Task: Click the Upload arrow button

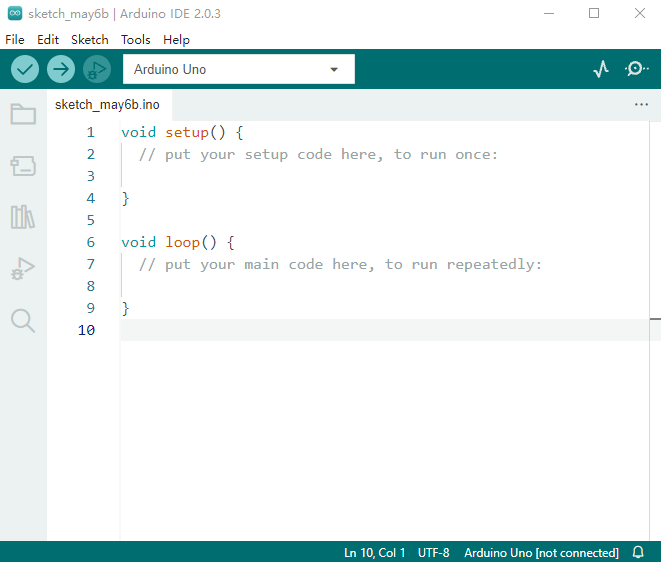Action: (x=61, y=69)
